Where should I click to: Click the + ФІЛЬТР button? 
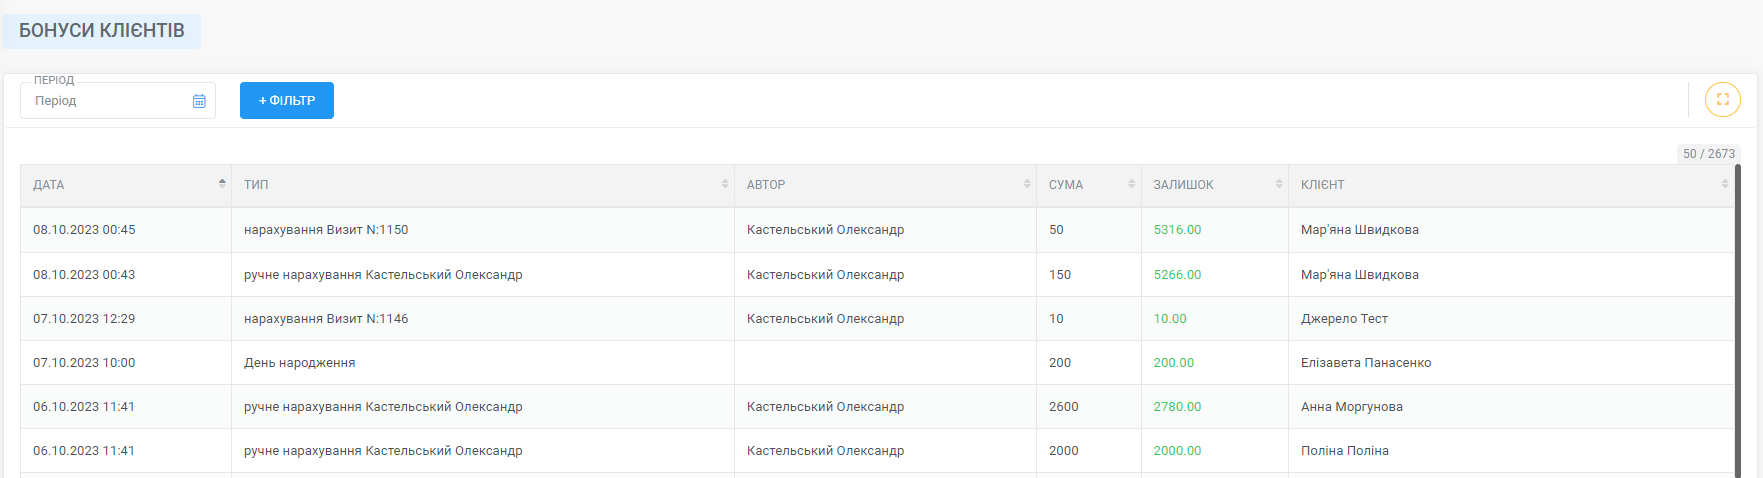[287, 100]
